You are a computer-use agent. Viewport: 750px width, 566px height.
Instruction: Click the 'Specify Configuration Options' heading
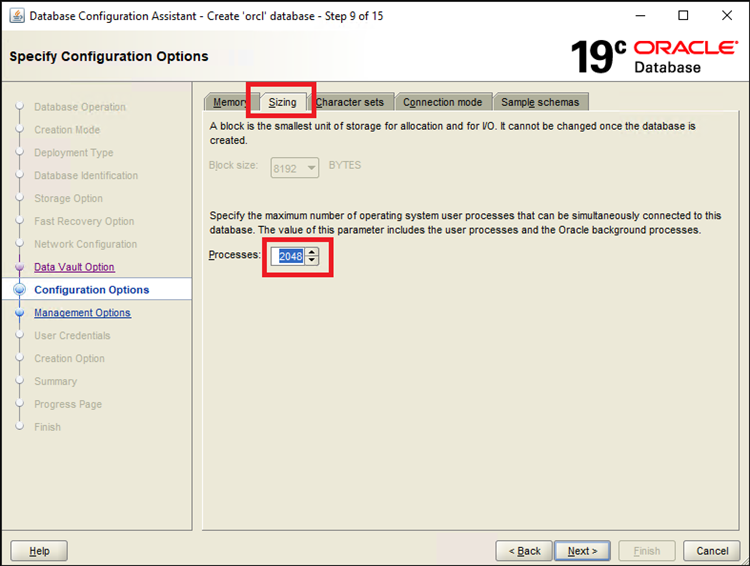pyautogui.click(x=109, y=56)
